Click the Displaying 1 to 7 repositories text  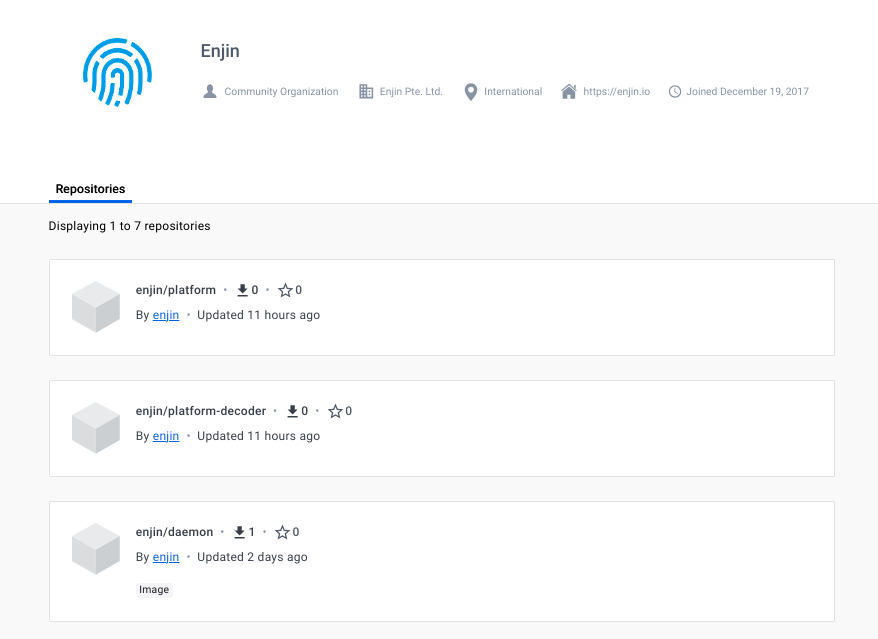(x=129, y=226)
